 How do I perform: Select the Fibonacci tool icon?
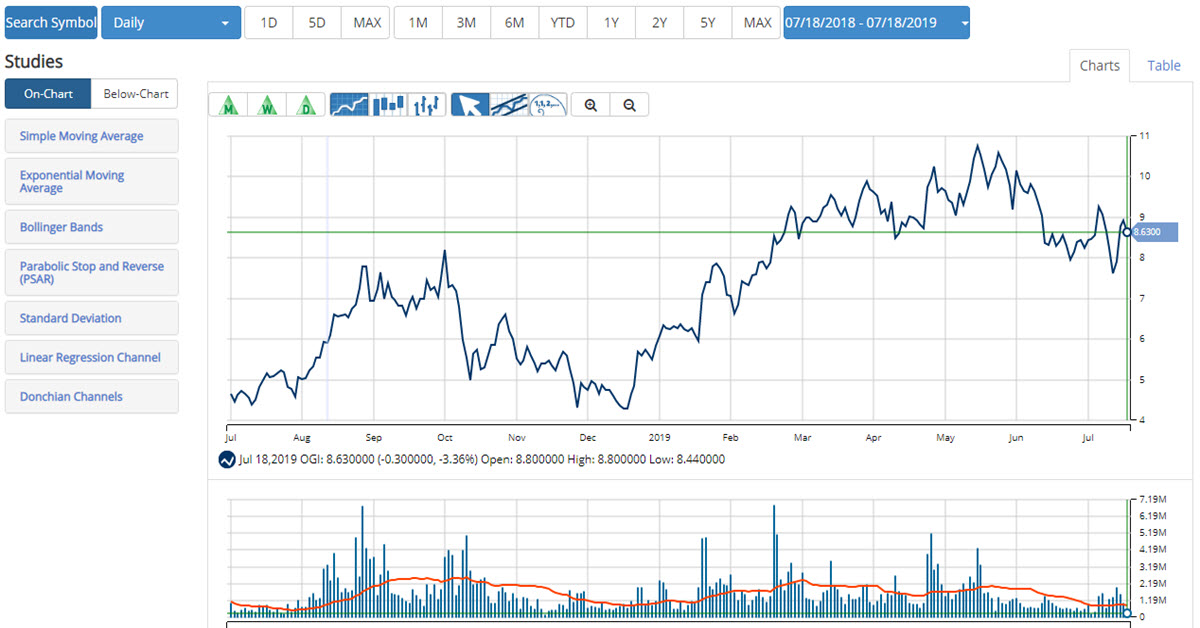[548, 104]
